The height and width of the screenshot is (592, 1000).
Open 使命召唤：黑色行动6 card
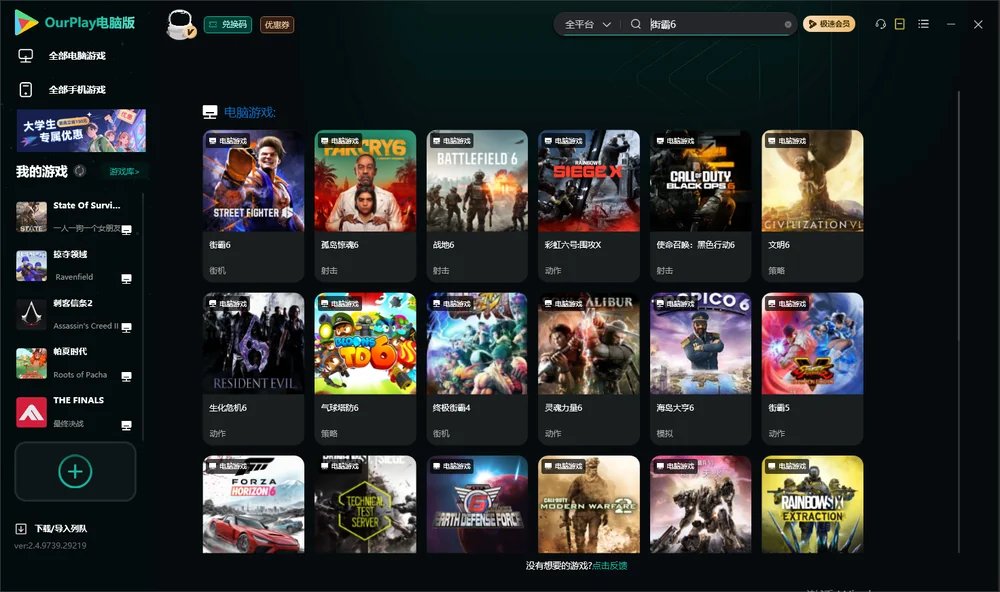(700, 206)
